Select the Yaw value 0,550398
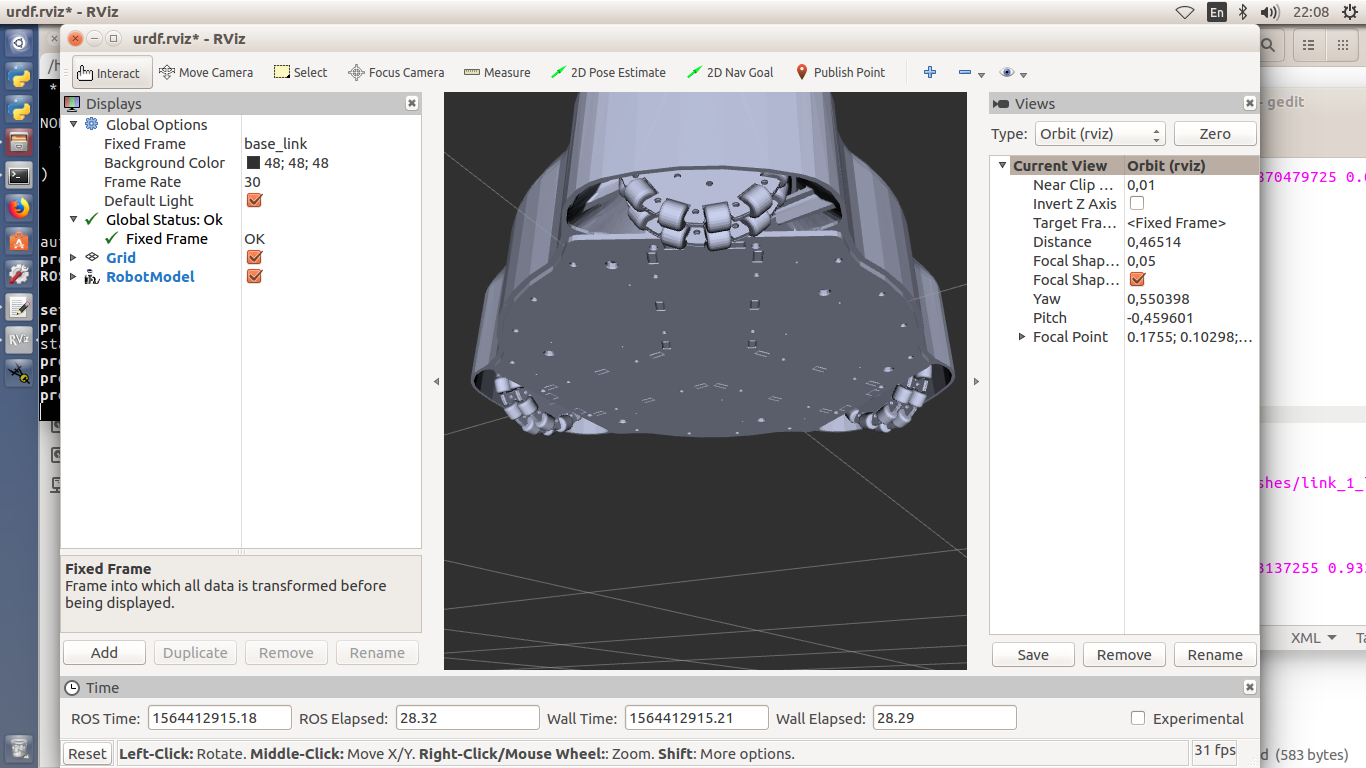This screenshot has height=768, width=1366. 1158,298
